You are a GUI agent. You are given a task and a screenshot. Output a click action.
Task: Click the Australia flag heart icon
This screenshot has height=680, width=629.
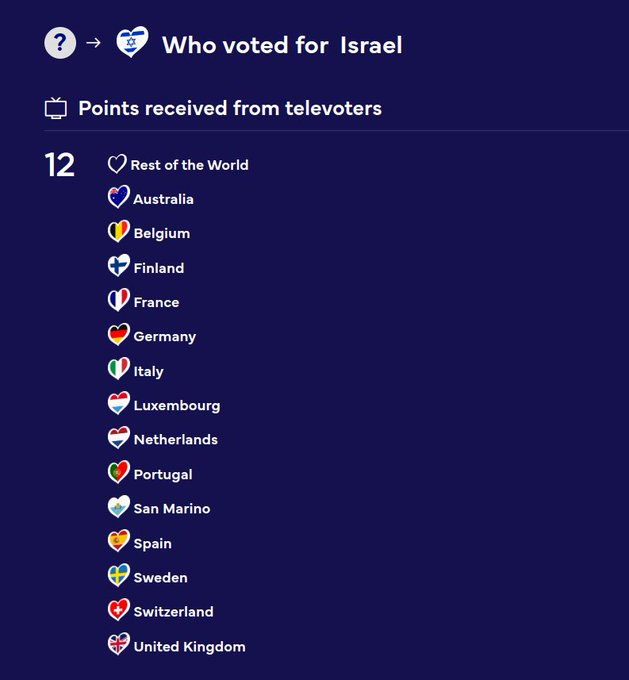[x=119, y=198]
